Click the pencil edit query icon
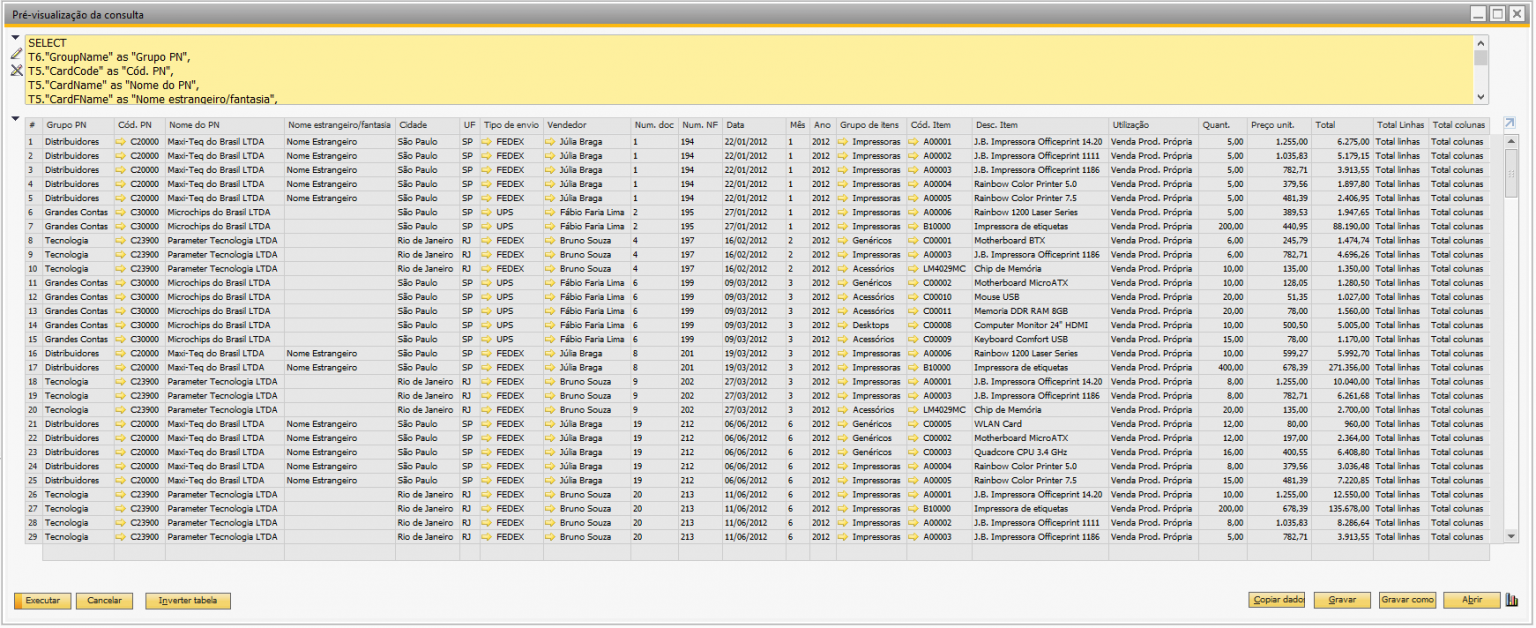Image resolution: width=1536 pixels, height=628 pixels. coord(16,54)
